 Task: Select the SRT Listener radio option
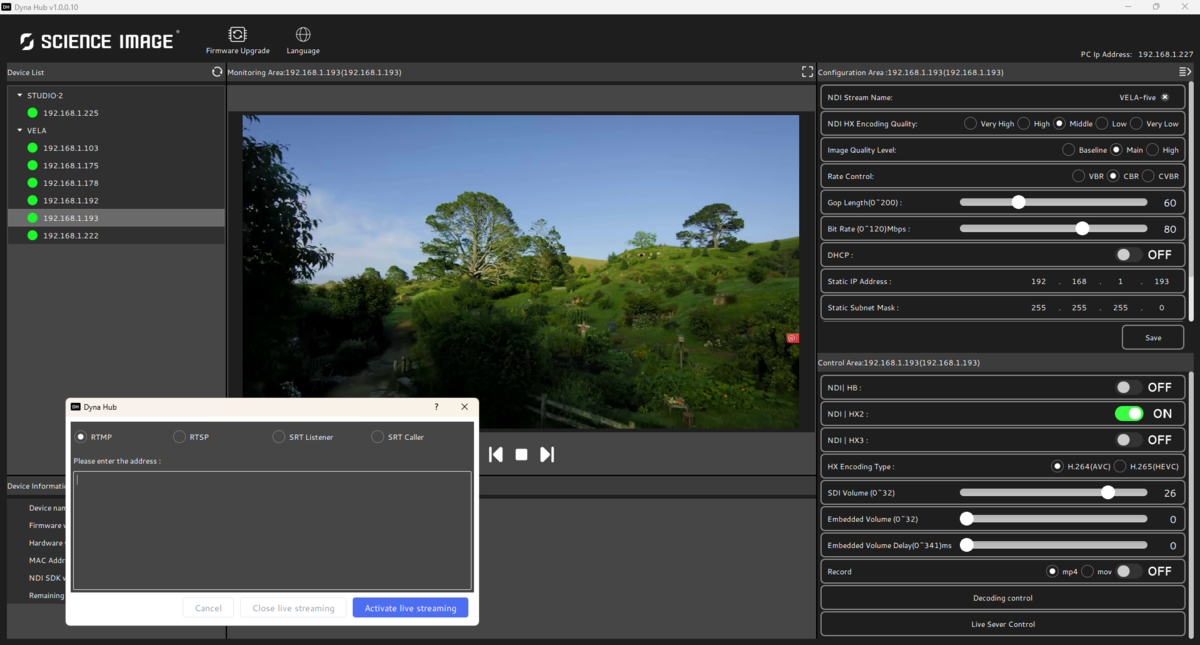pos(279,437)
